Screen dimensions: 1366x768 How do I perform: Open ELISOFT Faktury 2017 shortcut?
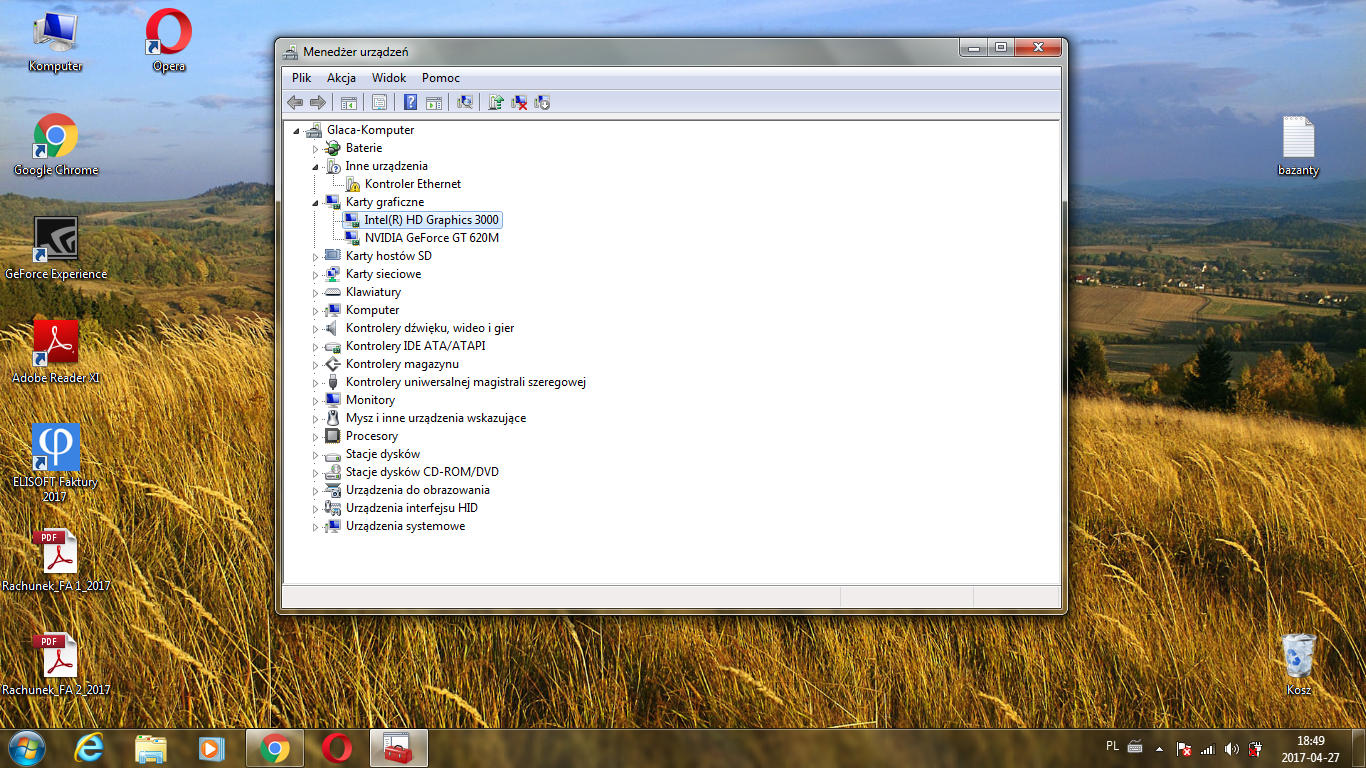(x=55, y=463)
